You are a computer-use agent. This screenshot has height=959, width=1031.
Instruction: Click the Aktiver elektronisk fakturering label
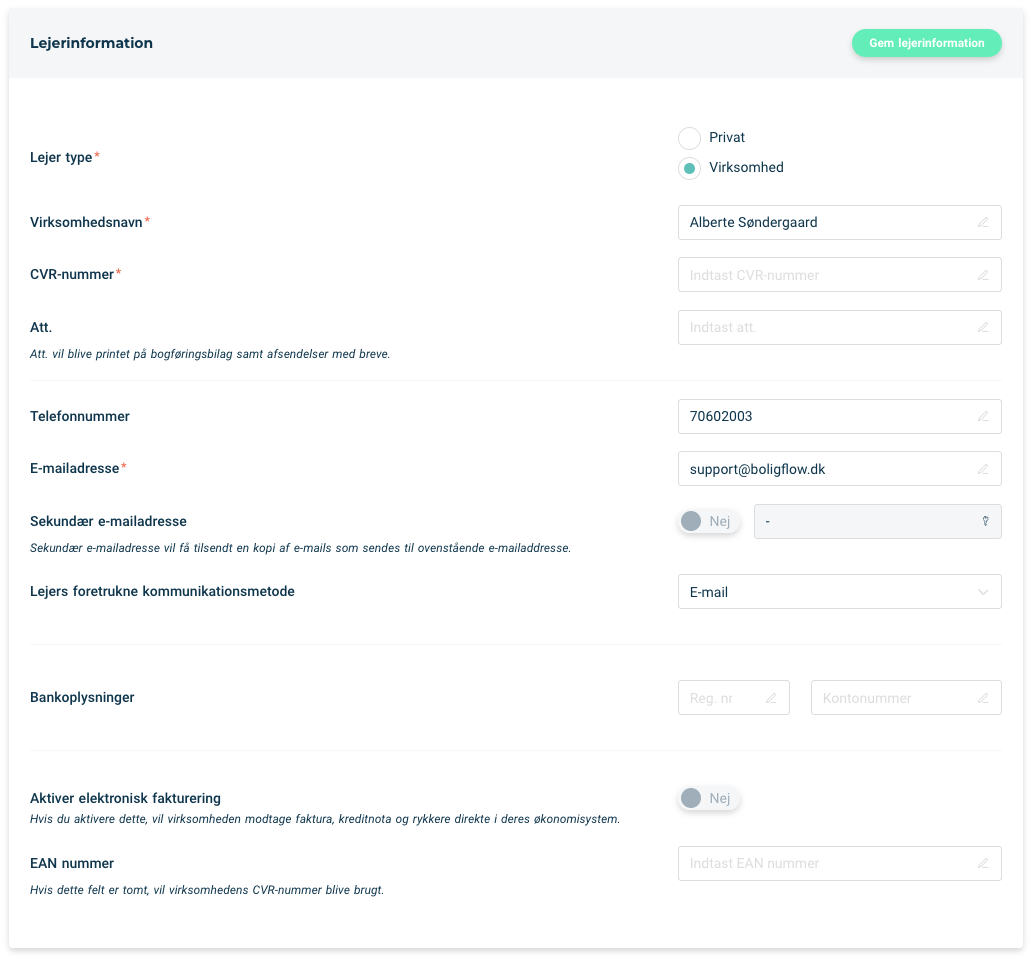point(126,799)
